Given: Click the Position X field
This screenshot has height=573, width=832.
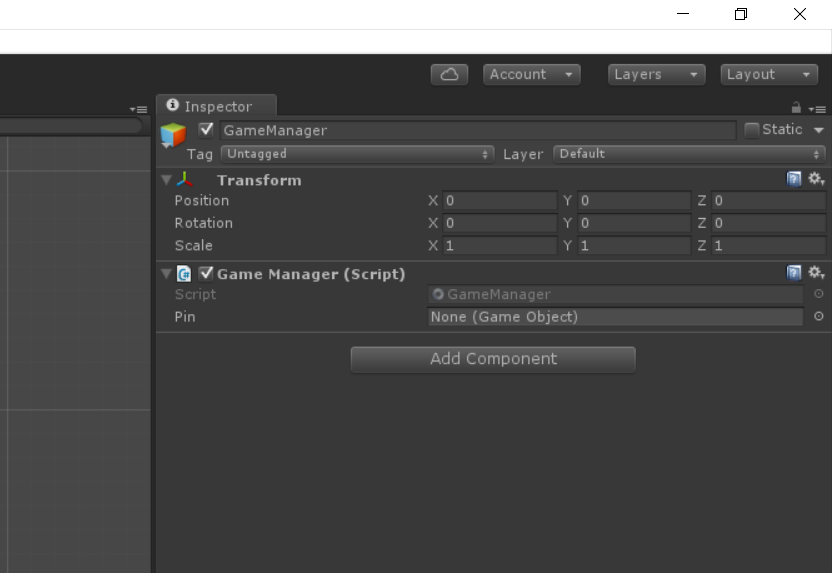Looking at the screenshot, I should pos(500,201).
